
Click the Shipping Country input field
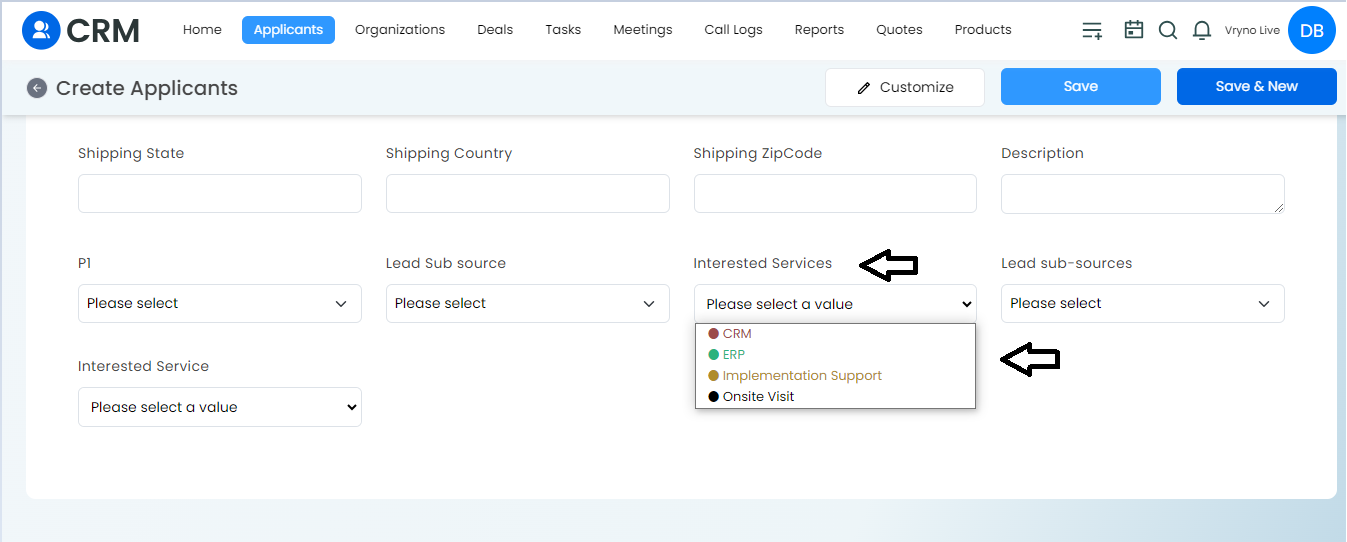(x=528, y=193)
